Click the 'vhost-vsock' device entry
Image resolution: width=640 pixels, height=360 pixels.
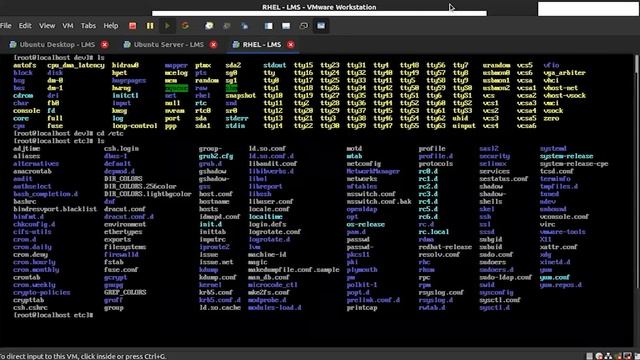[564, 96]
